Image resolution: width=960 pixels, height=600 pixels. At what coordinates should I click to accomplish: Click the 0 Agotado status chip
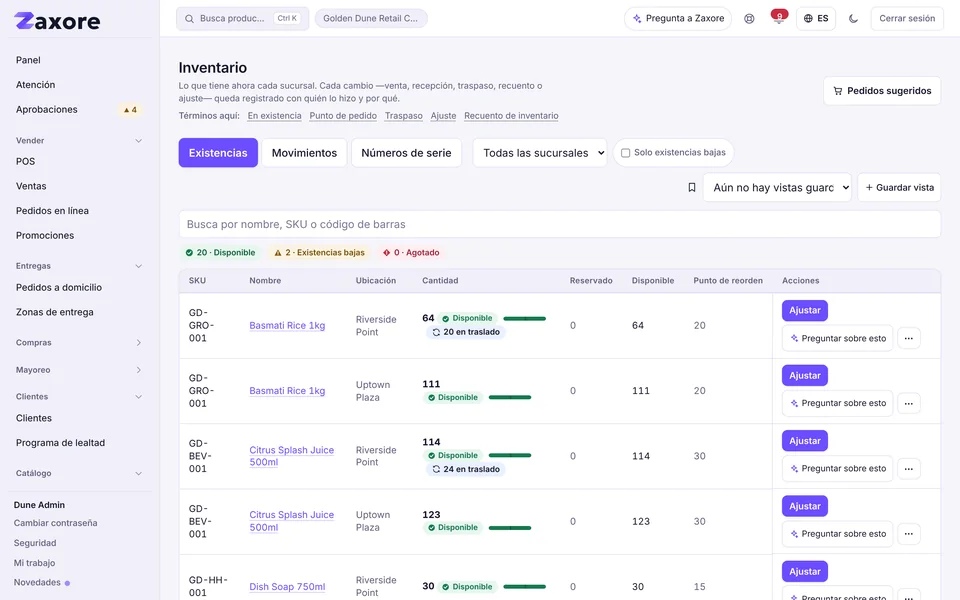click(411, 252)
